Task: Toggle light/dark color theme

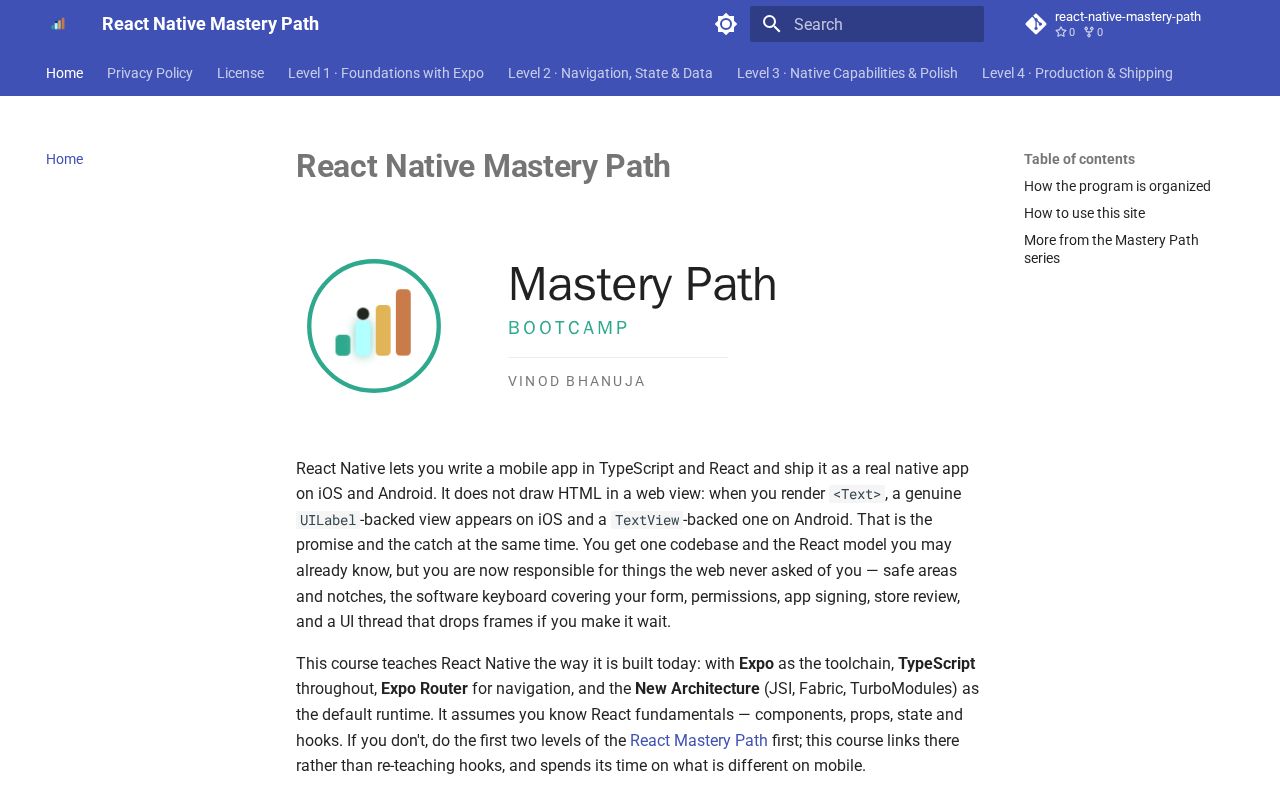Action: (x=726, y=24)
